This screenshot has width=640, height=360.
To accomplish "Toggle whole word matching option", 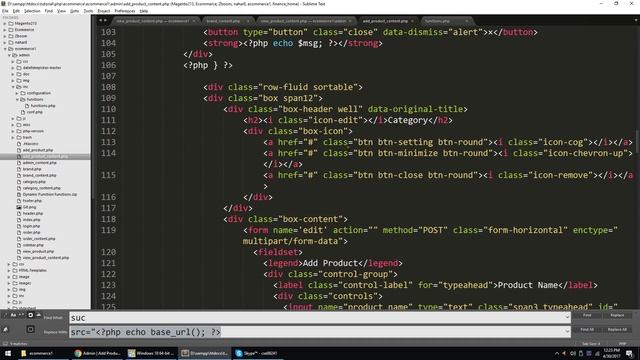I will (x=22, y=315).
